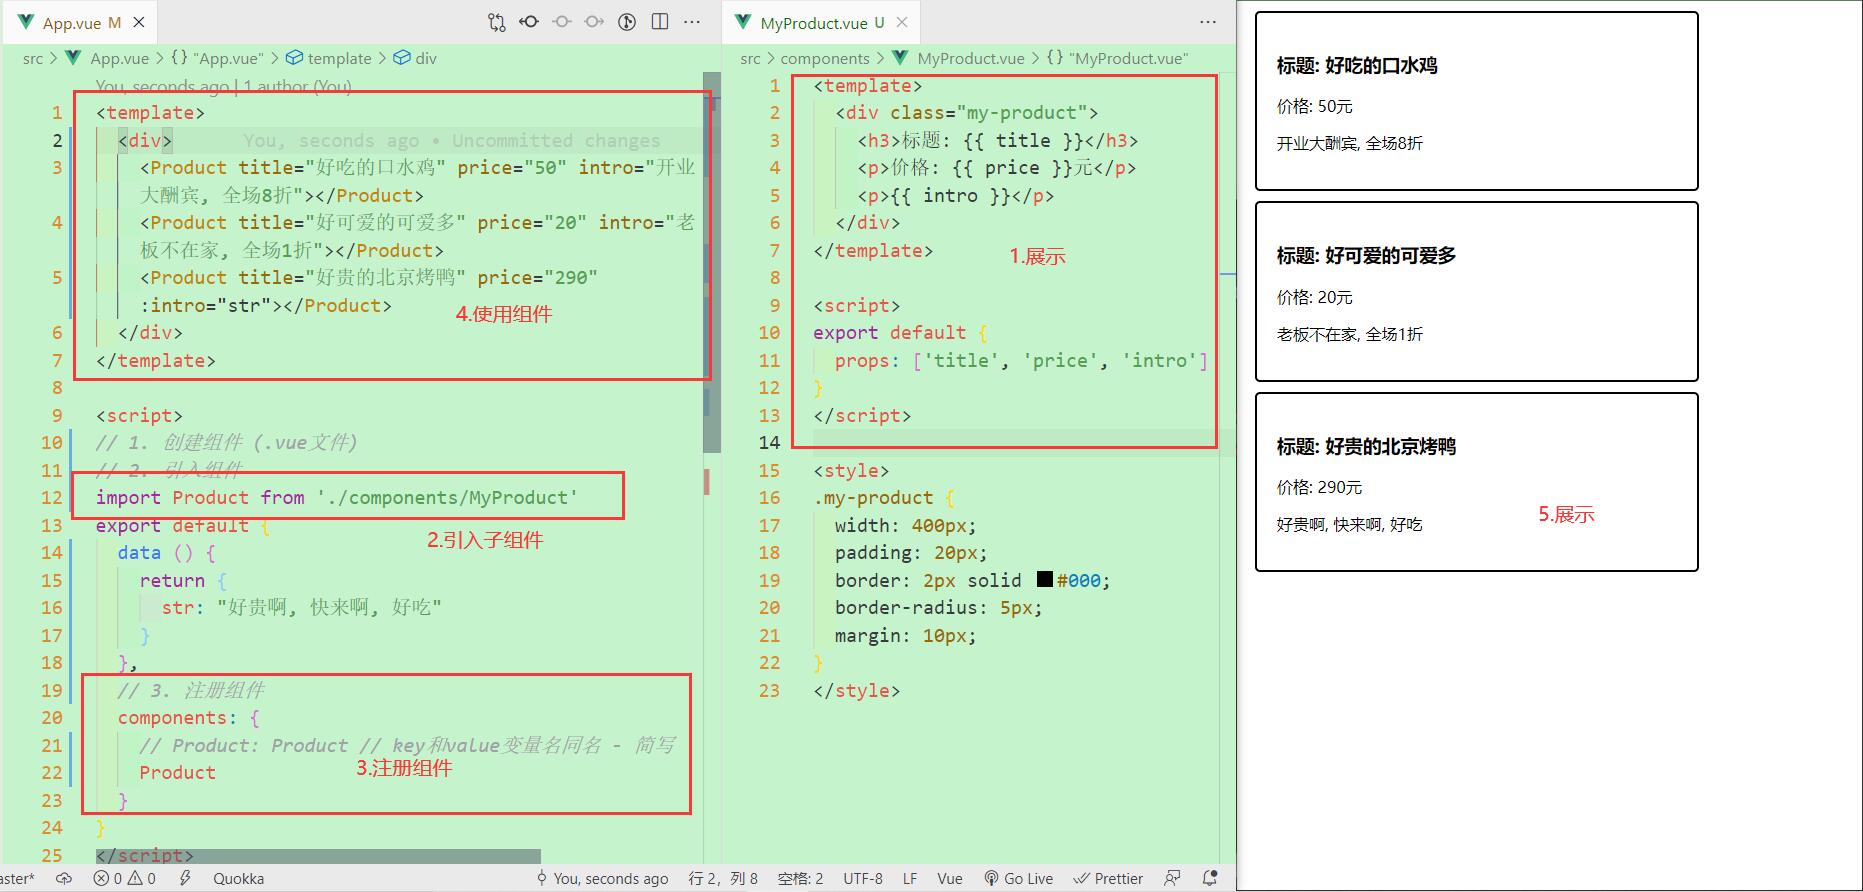Viewport: 1863px width, 892px height.
Task: Select Vue language mode in status bar
Action: coord(950,878)
